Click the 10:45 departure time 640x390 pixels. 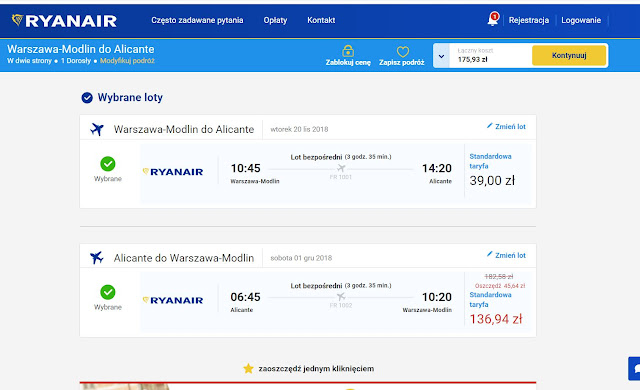click(x=245, y=168)
